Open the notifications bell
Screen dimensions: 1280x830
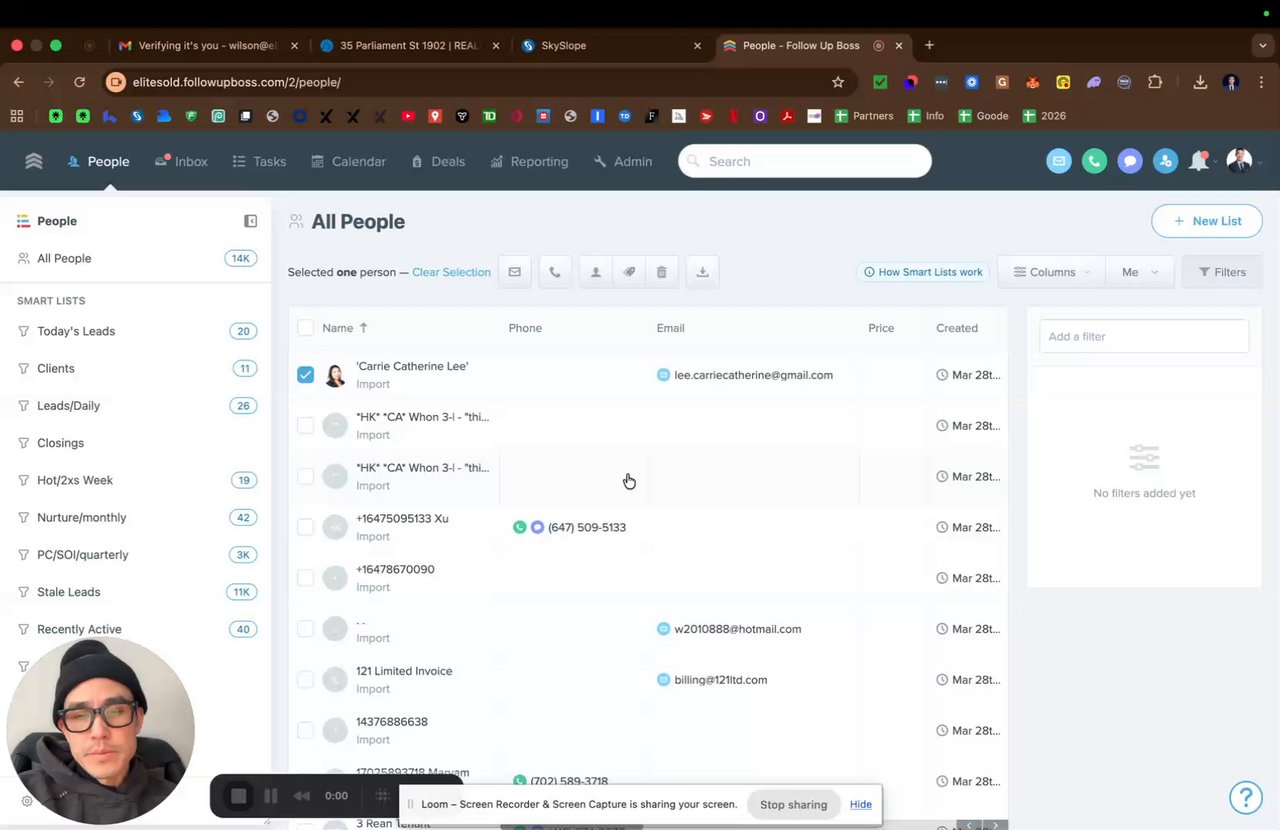tap(1199, 161)
